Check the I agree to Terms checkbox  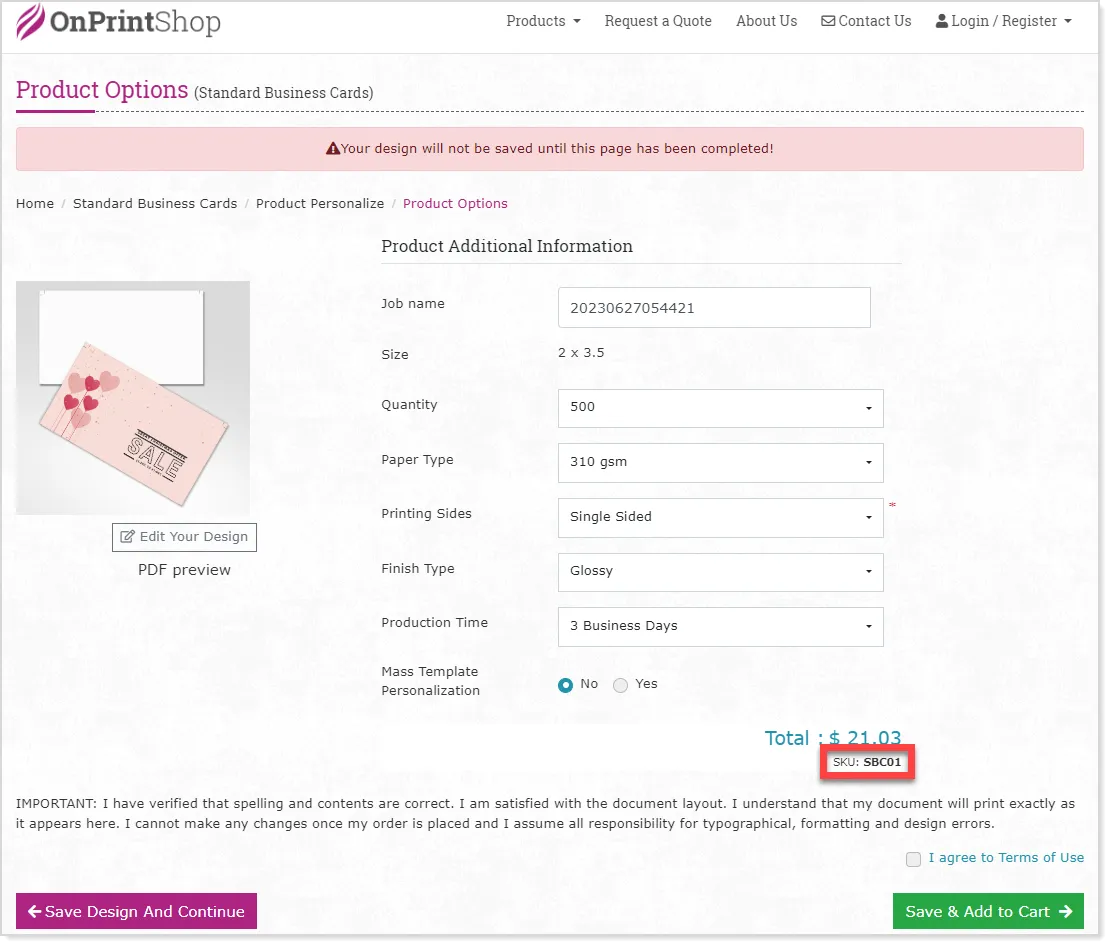tap(913, 859)
